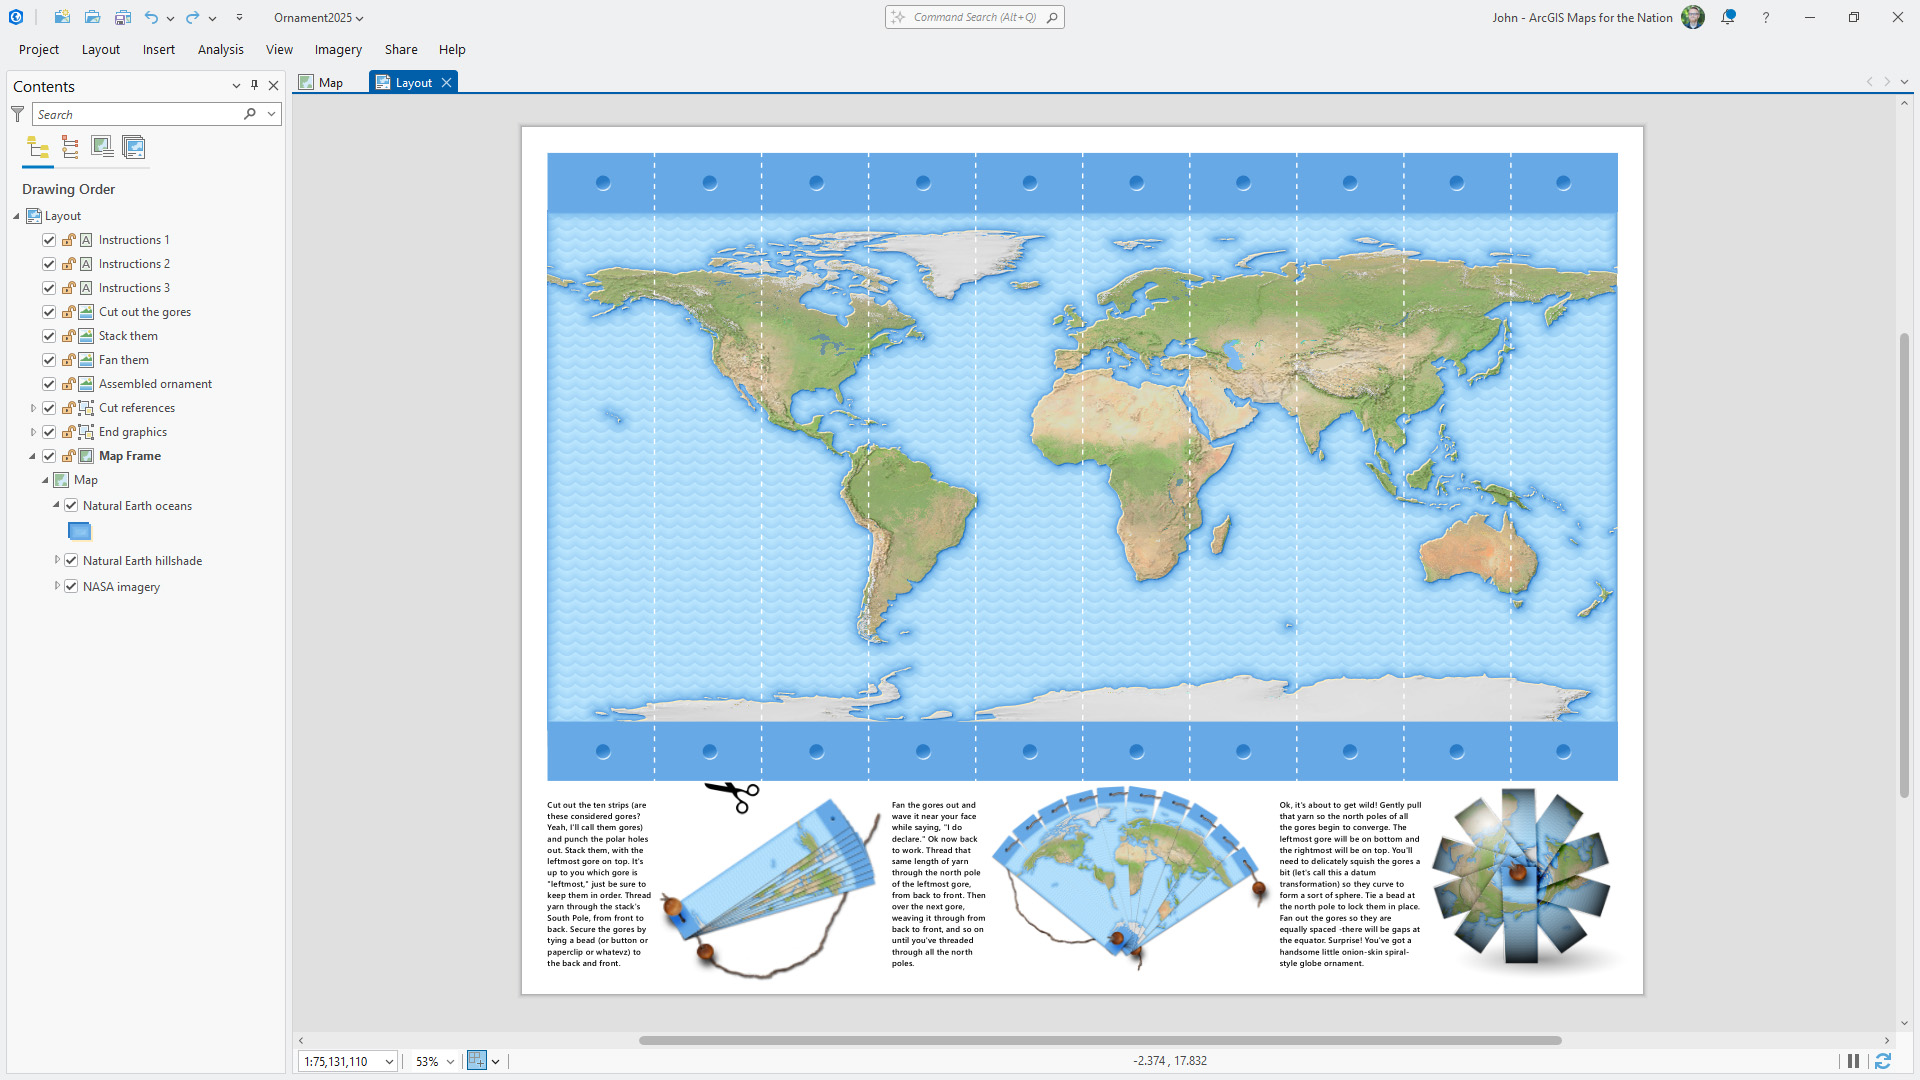Open the map scale dropdown
The width and height of the screenshot is (1920, 1080).
coord(388,1061)
